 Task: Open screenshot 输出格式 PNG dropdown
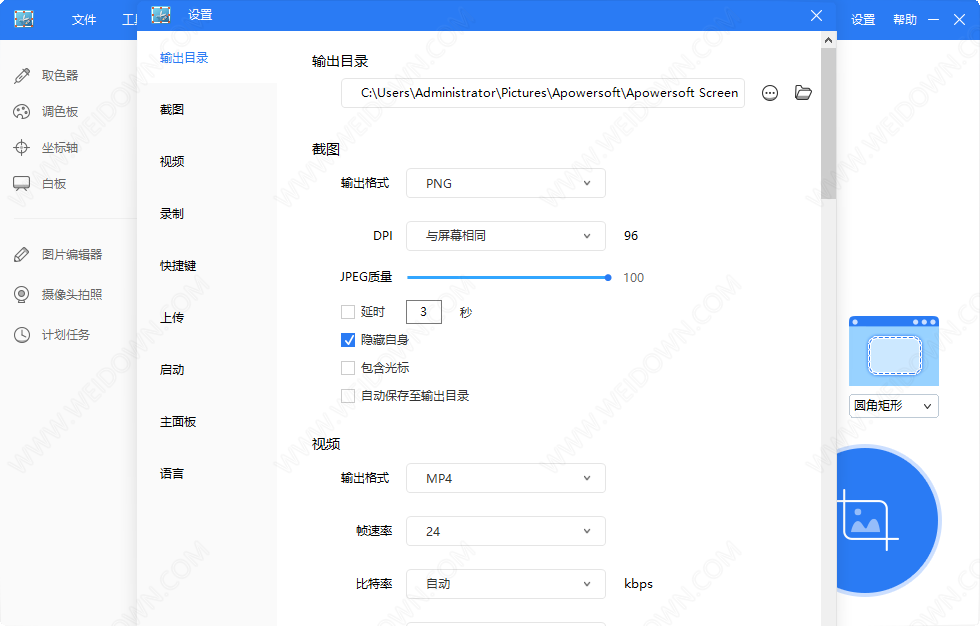(506, 184)
